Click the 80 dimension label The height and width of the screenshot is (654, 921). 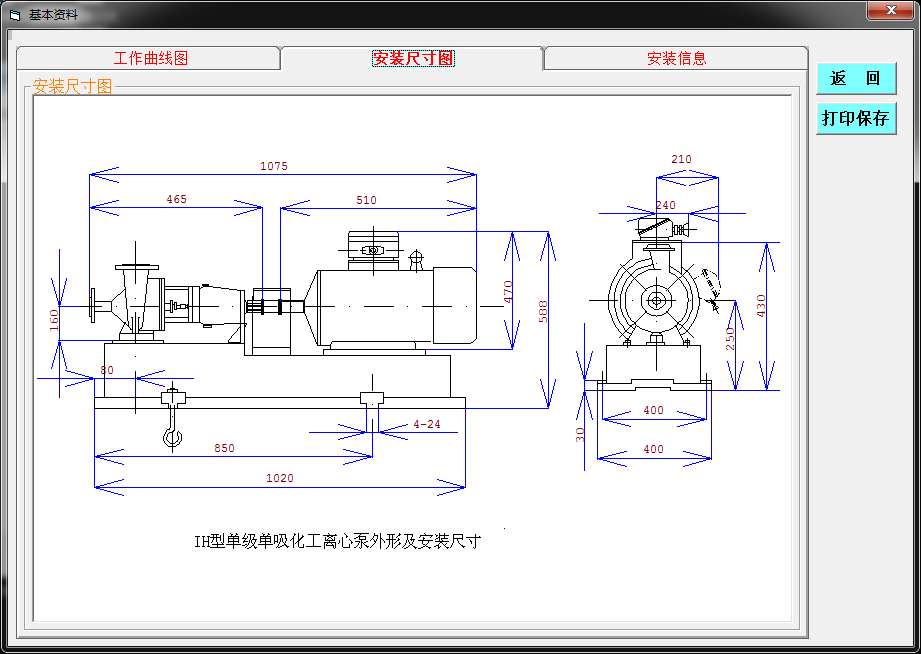[x=107, y=370]
